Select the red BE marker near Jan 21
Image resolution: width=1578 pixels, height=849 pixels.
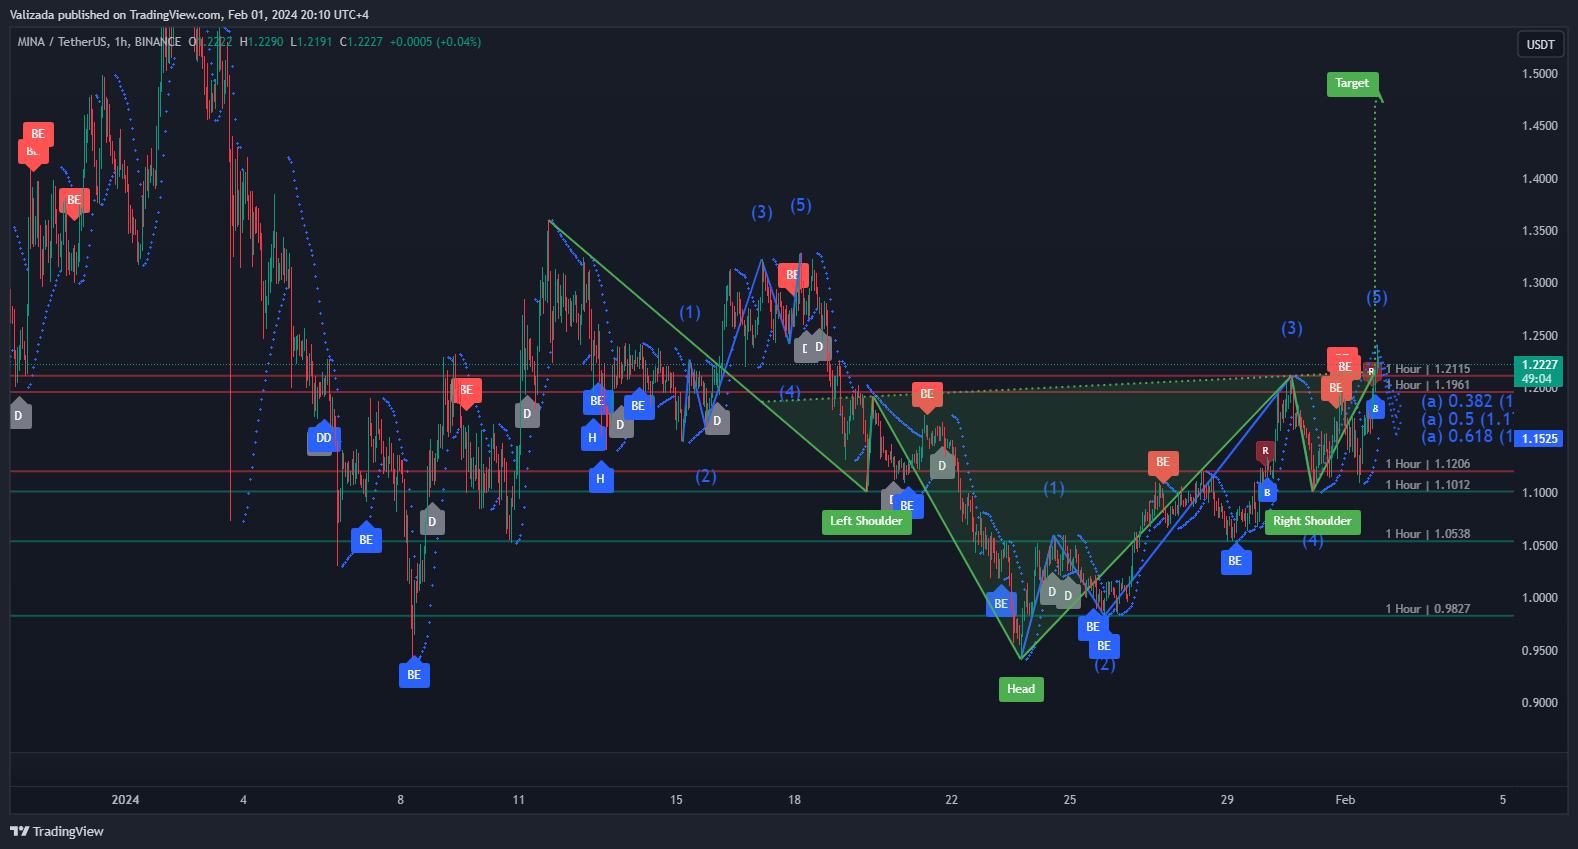pyautogui.click(x=927, y=395)
